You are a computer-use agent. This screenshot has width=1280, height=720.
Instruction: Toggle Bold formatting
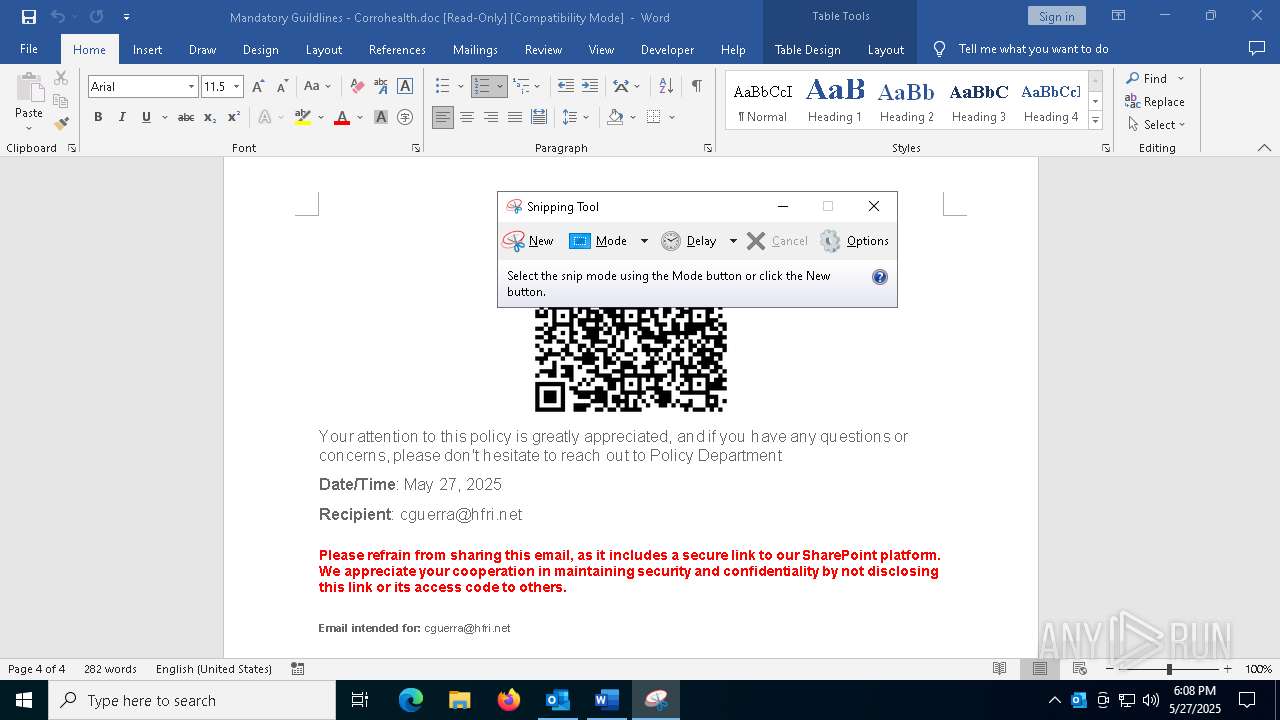click(x=98, y=117)
